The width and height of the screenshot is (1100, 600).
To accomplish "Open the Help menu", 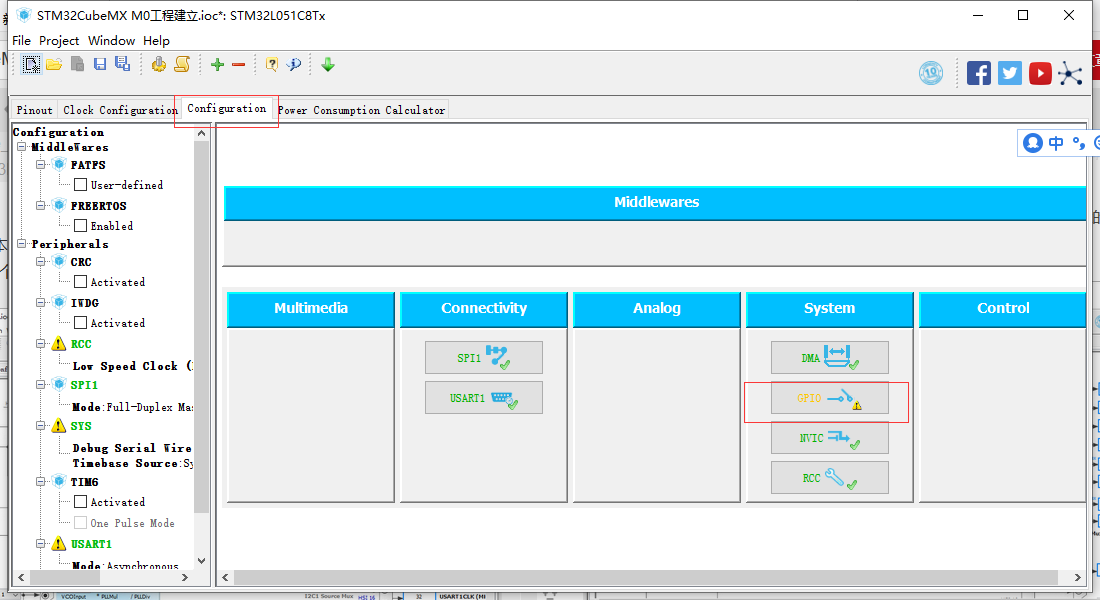I will [x=156, y=41].
